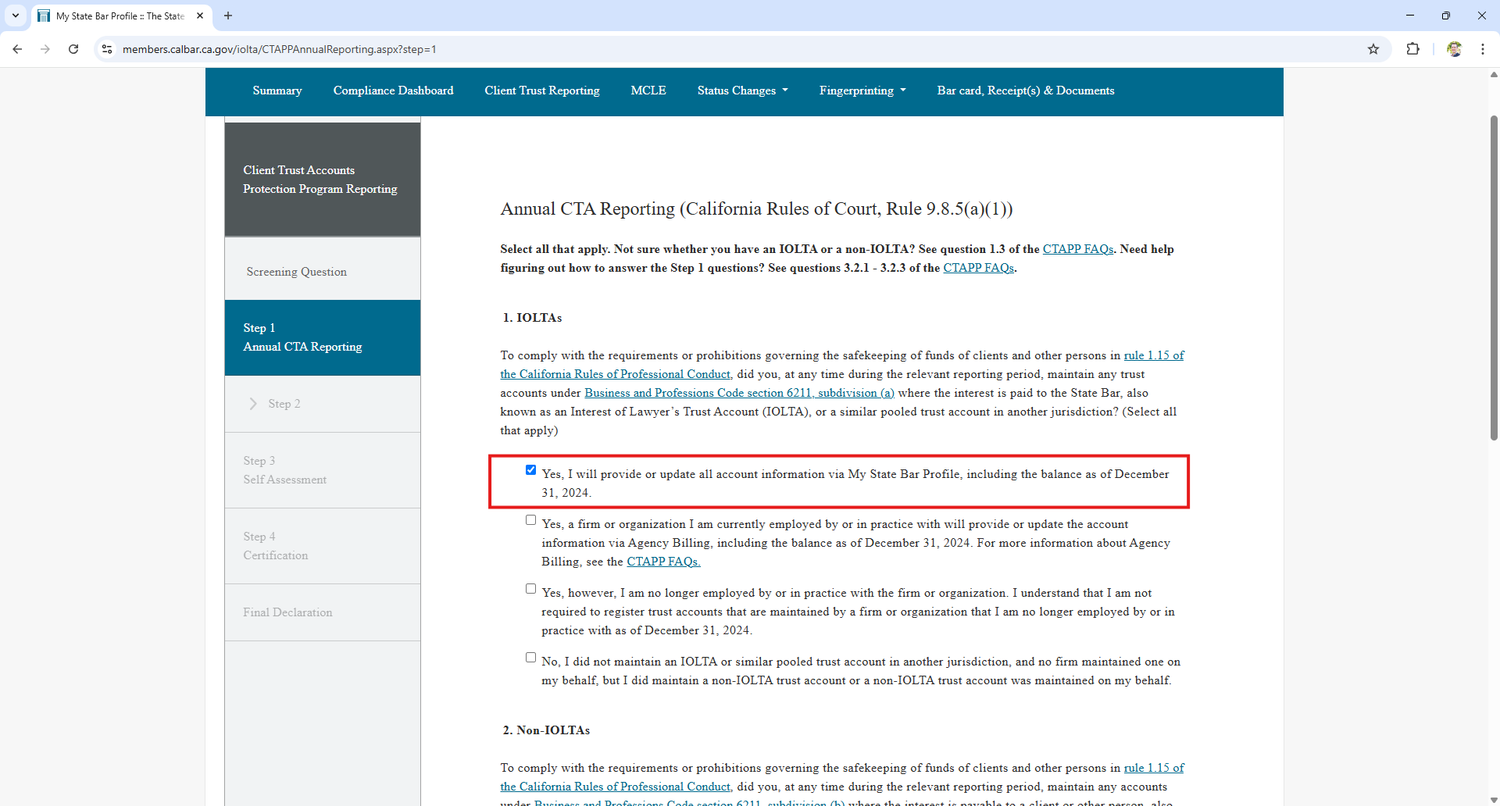Uncheck 'Yes, I will provide or update' checkbox

(x=531, y=470)
